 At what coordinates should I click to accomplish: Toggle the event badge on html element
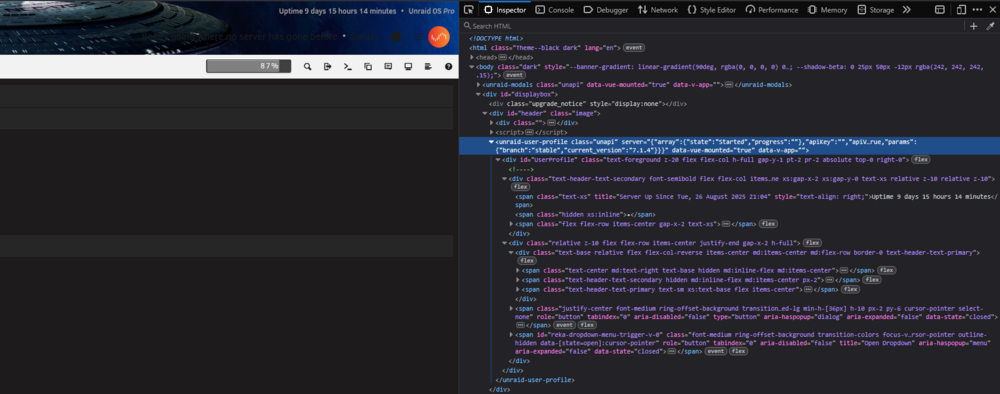coord(634,48)
